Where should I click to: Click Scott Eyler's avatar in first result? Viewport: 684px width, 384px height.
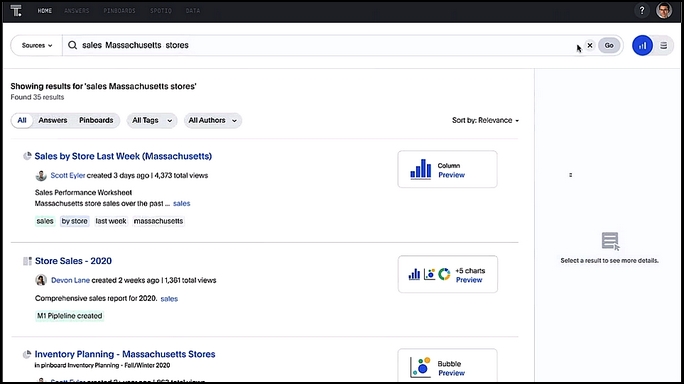tap(41, 175)
